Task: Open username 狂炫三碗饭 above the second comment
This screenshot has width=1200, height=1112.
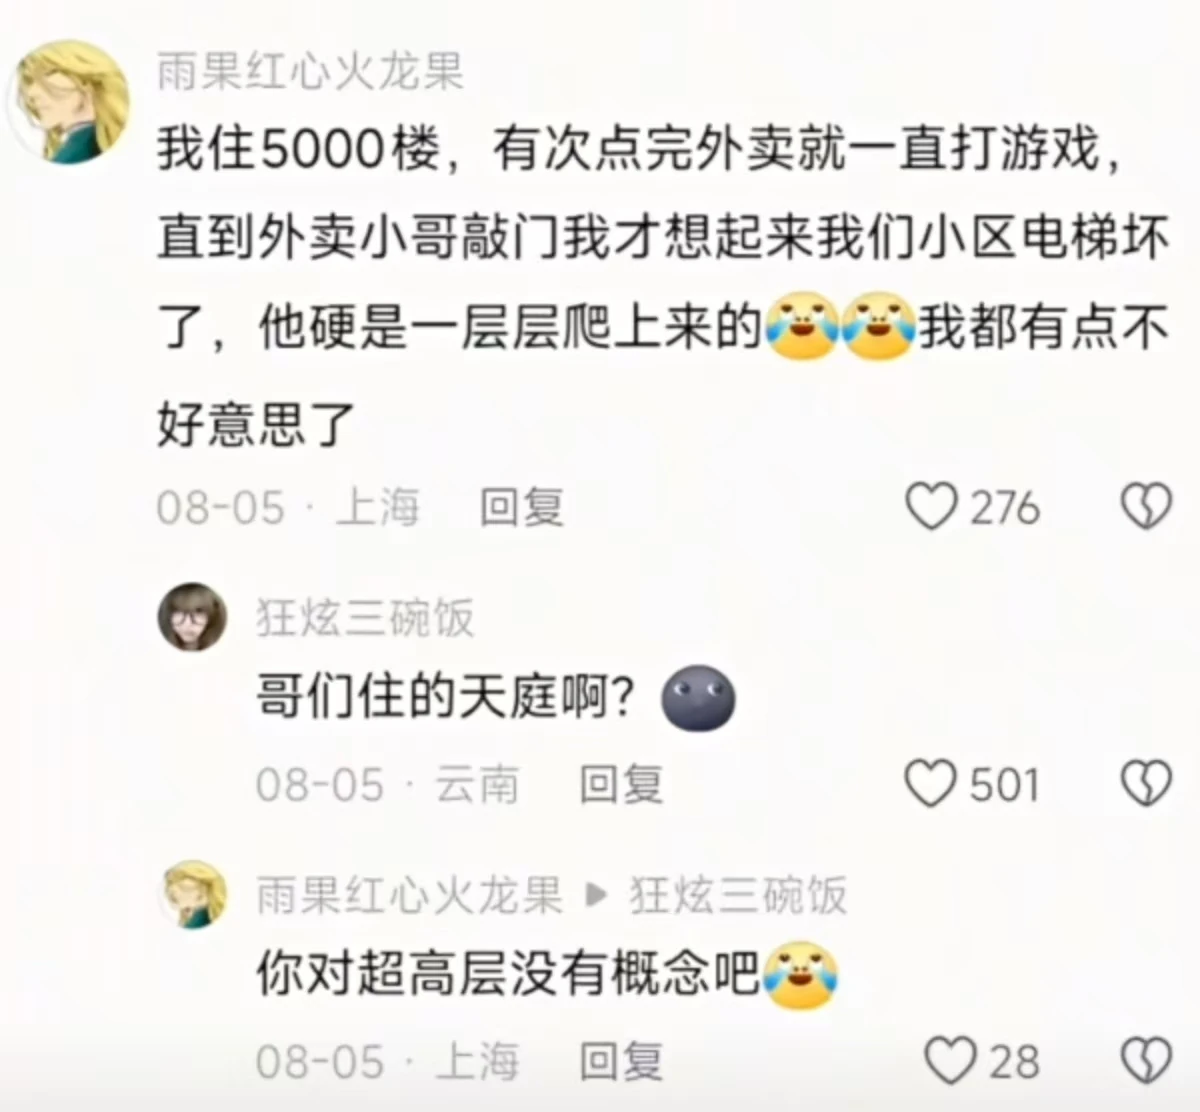Action: pyautogui.click(x=365, y=618)
